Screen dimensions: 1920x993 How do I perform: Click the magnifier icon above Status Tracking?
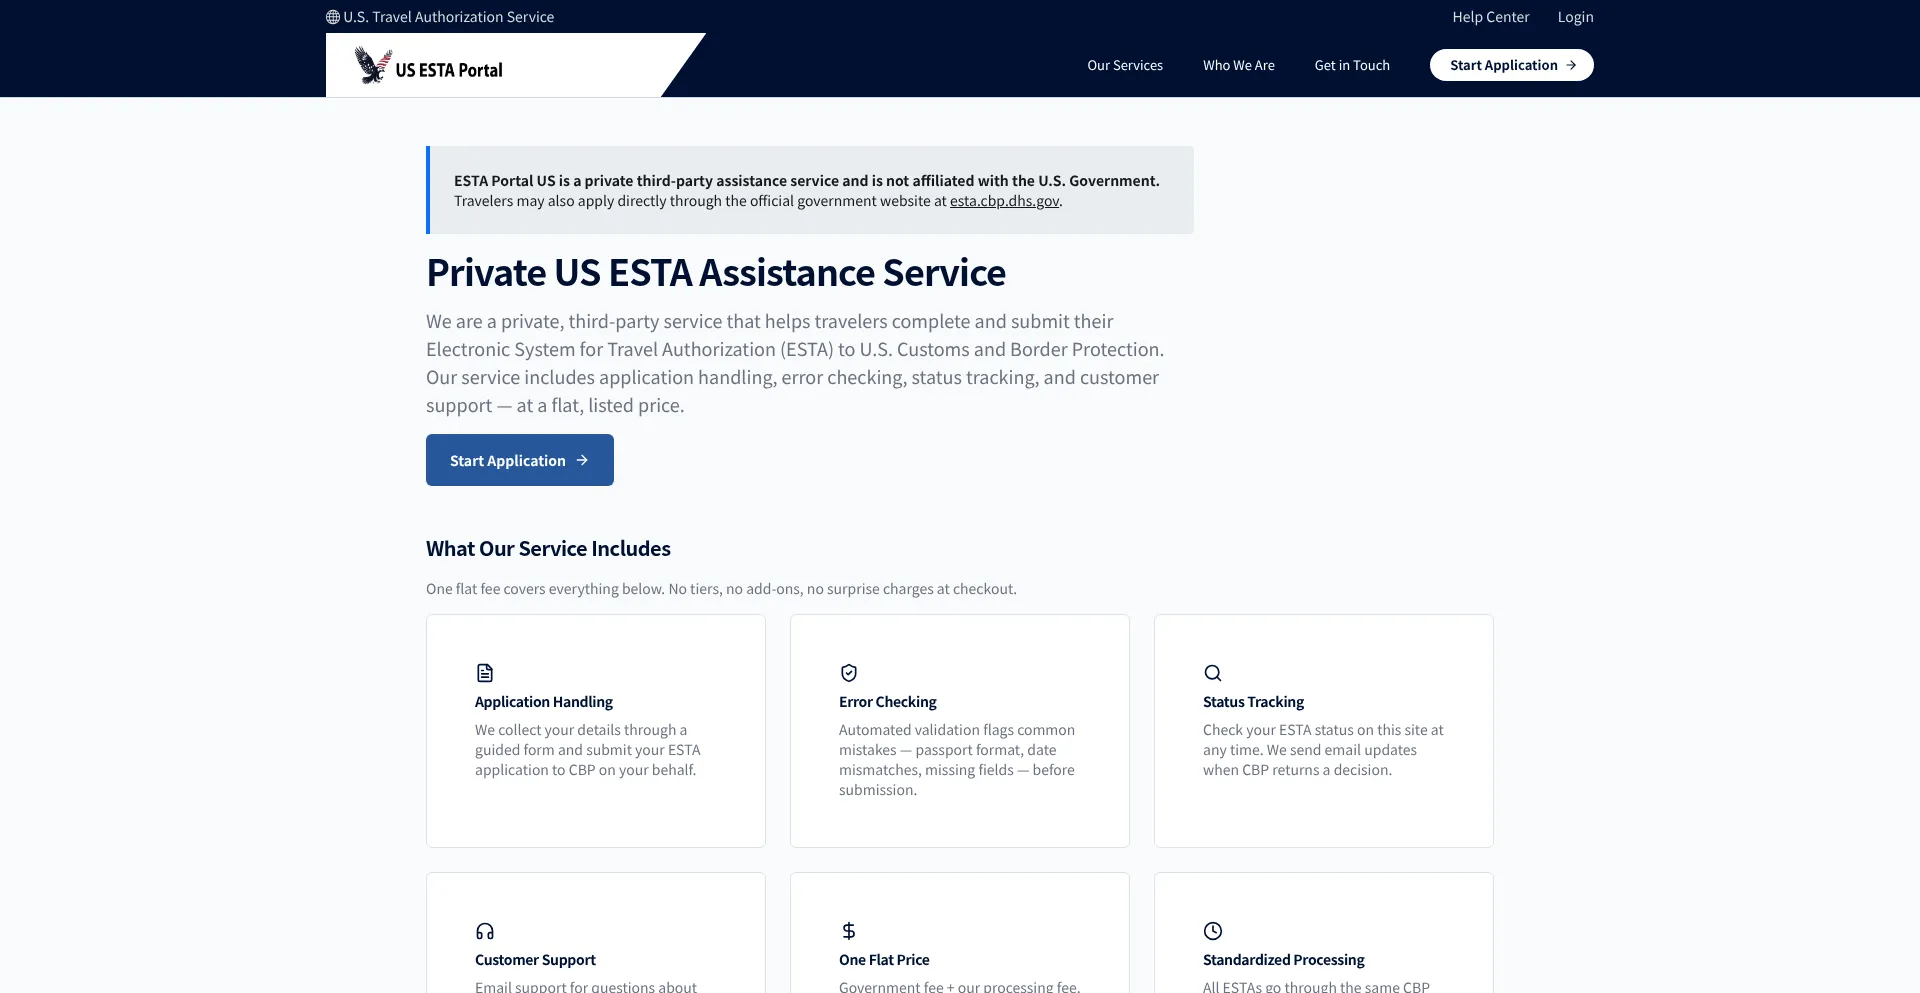(x=1213, y=673)
